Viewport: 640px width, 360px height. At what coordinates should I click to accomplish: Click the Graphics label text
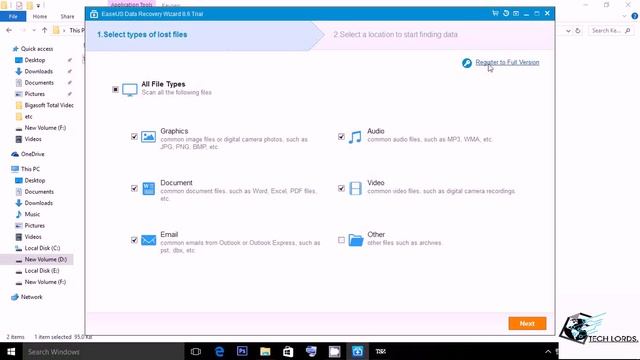174,131
